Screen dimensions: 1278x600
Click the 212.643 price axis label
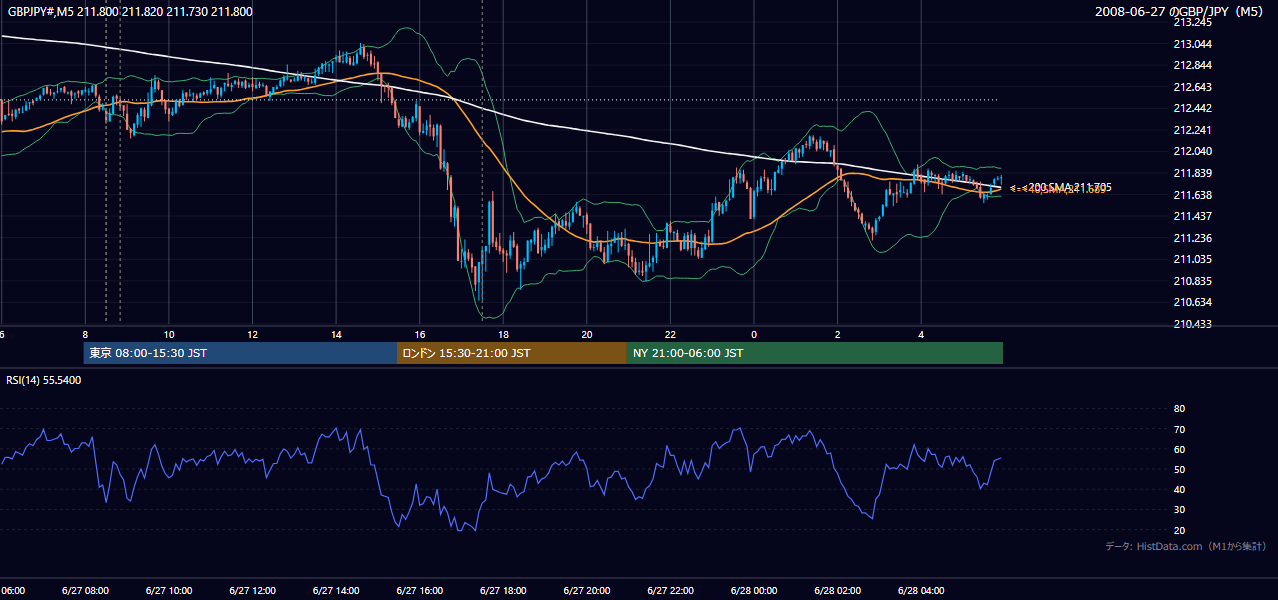tap(1192, 87)
